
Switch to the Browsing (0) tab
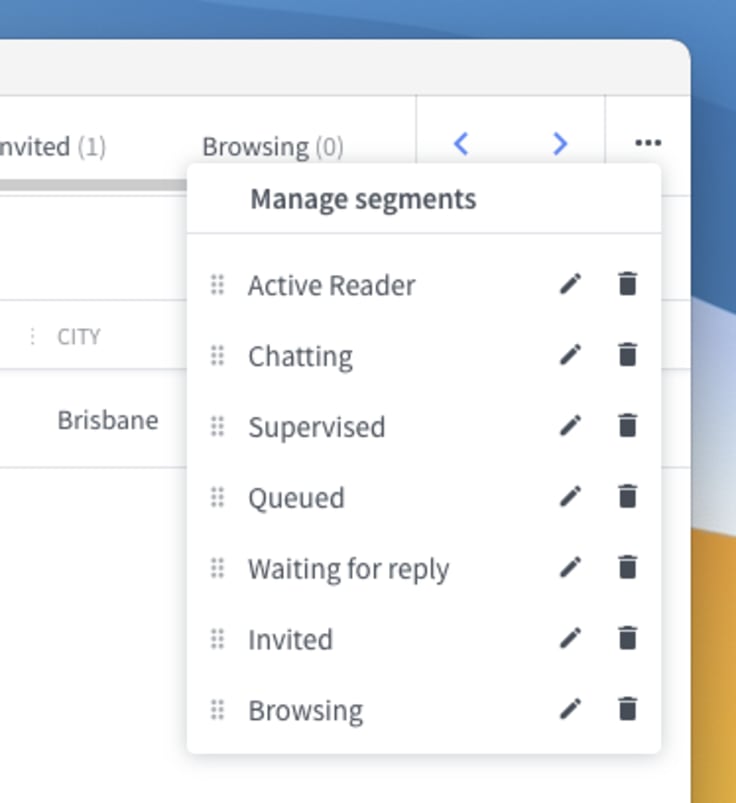click(272, 147)
